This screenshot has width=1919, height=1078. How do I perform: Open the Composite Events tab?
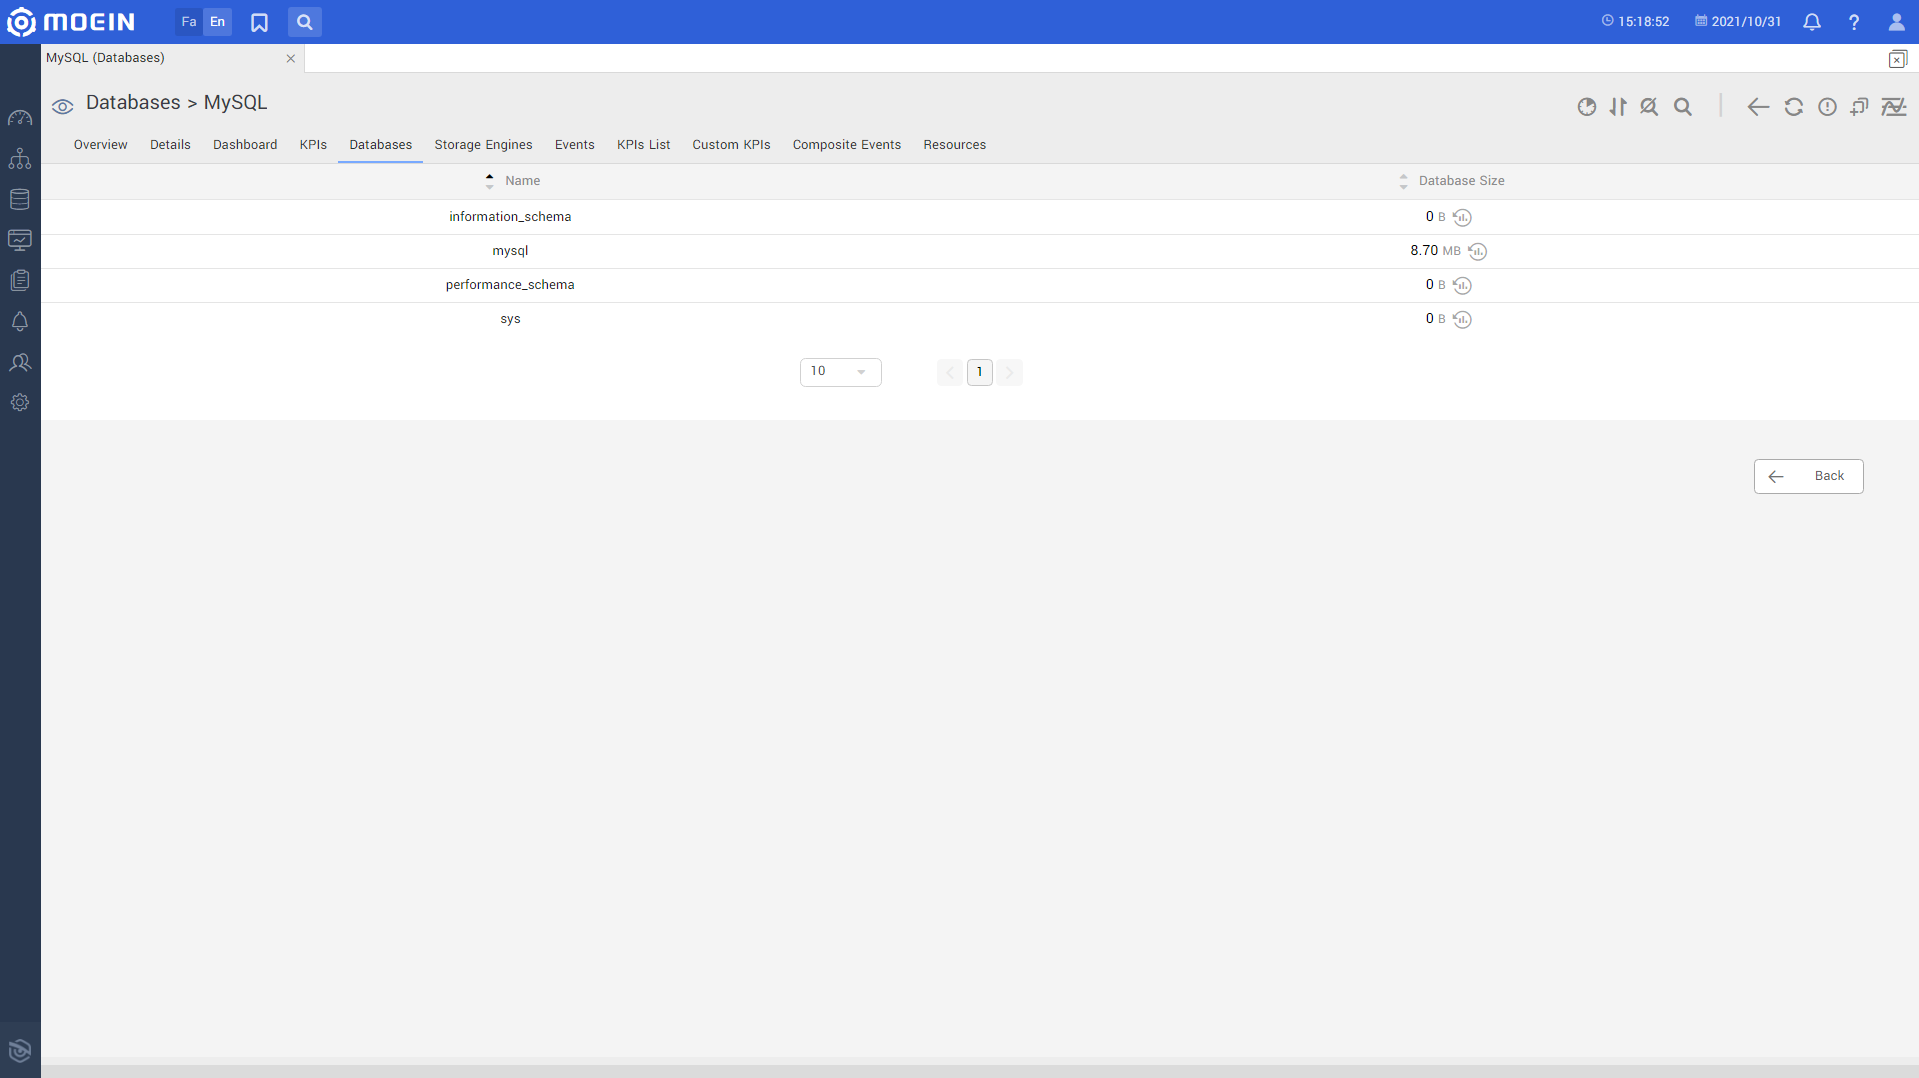(846, 145)
